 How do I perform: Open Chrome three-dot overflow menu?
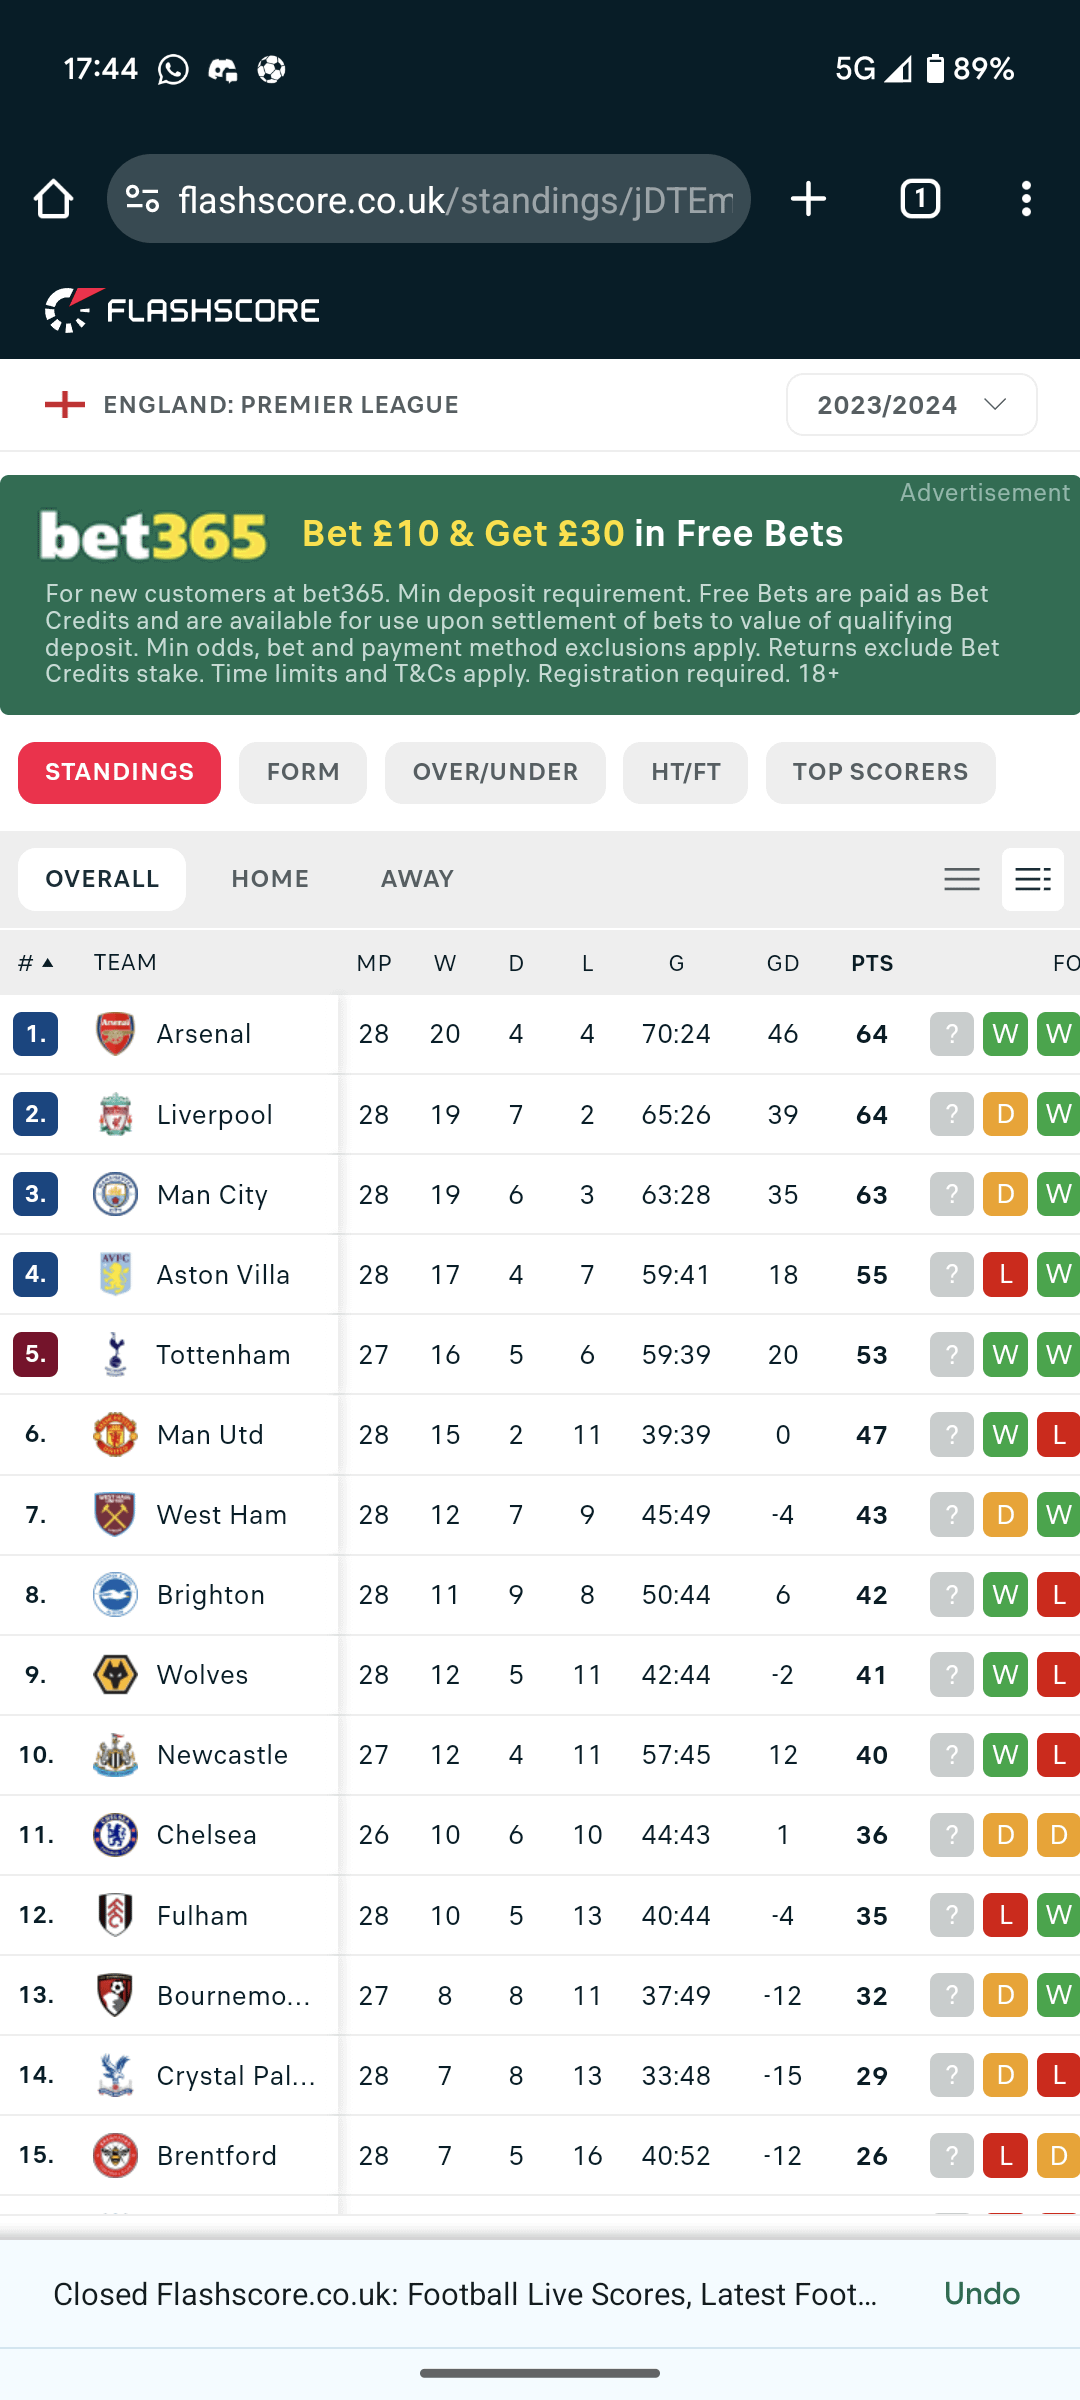pyautogui.click(x=1026, y=200)
